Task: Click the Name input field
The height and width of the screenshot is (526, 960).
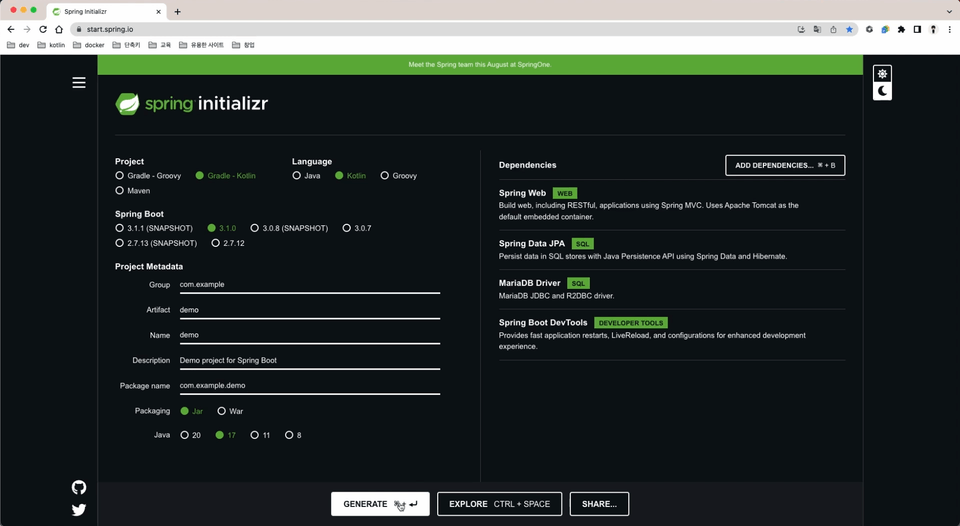Action: pyautogui.click(x=310, y=335)
